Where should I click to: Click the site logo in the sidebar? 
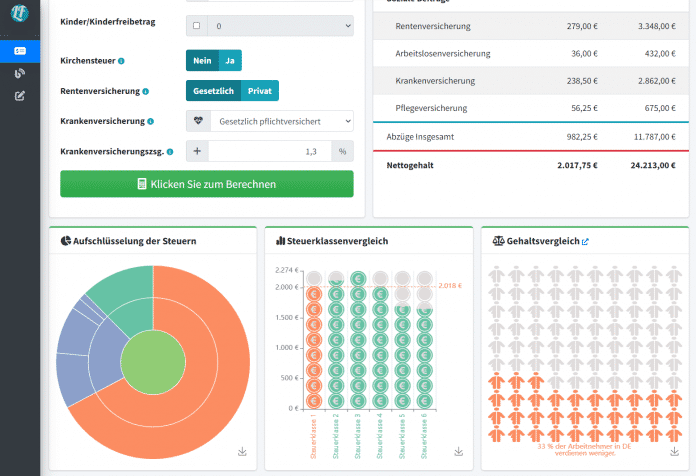pyautogui.click(x=20, y=14)
